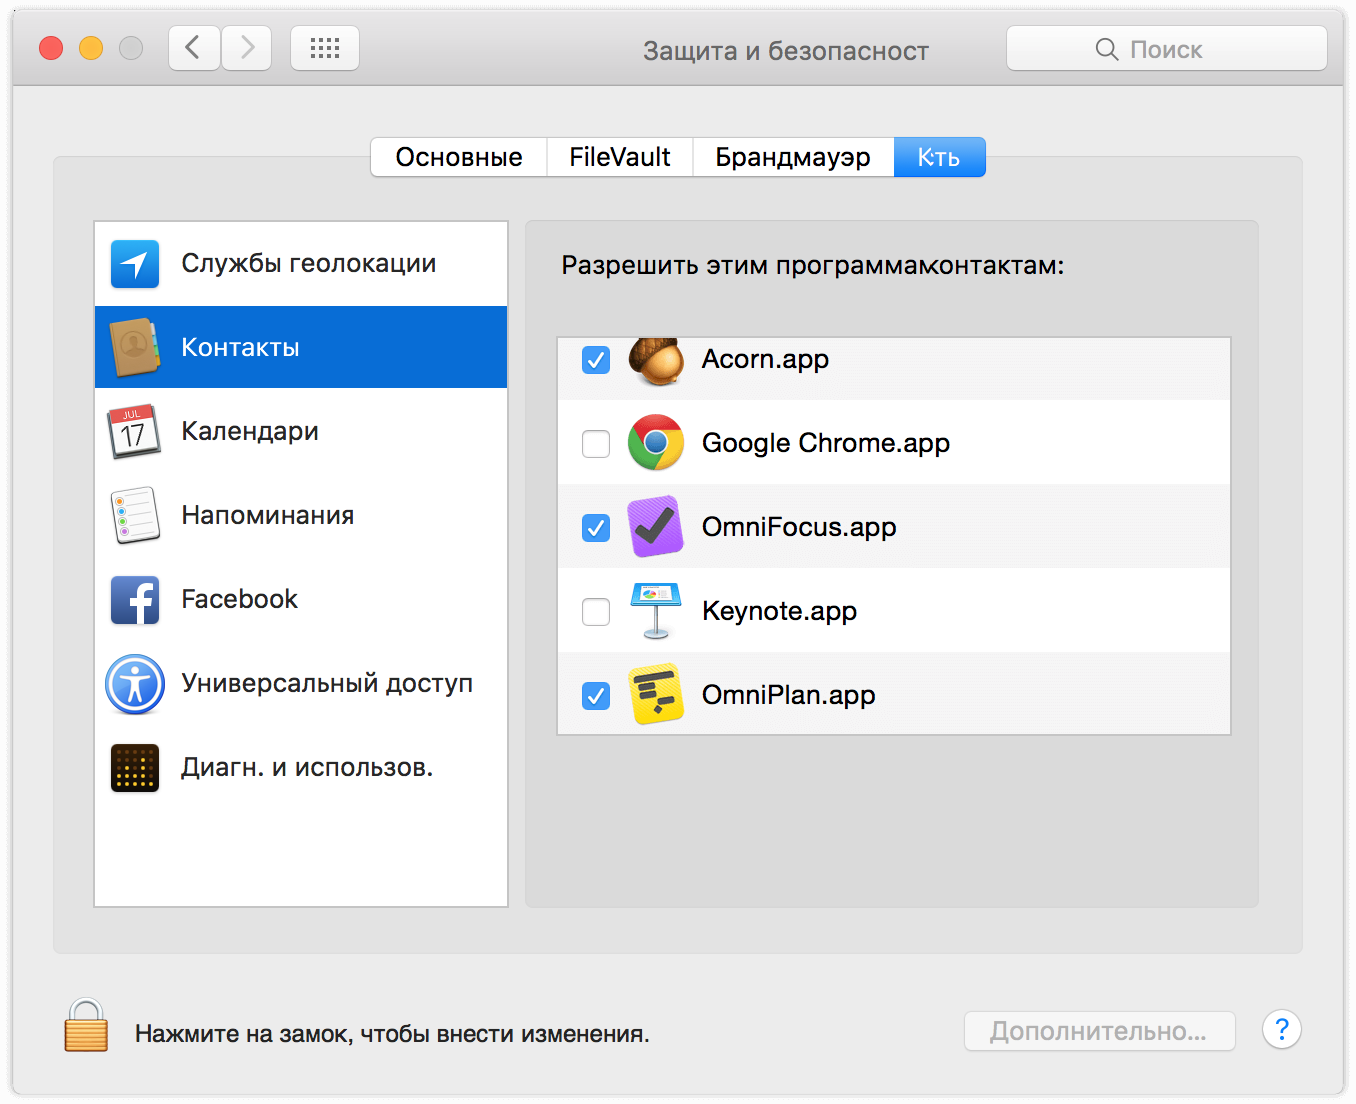This screenshot has height=1104, width=1356.
Task: Click the Acorn.app name
Action: click(766, 359)
